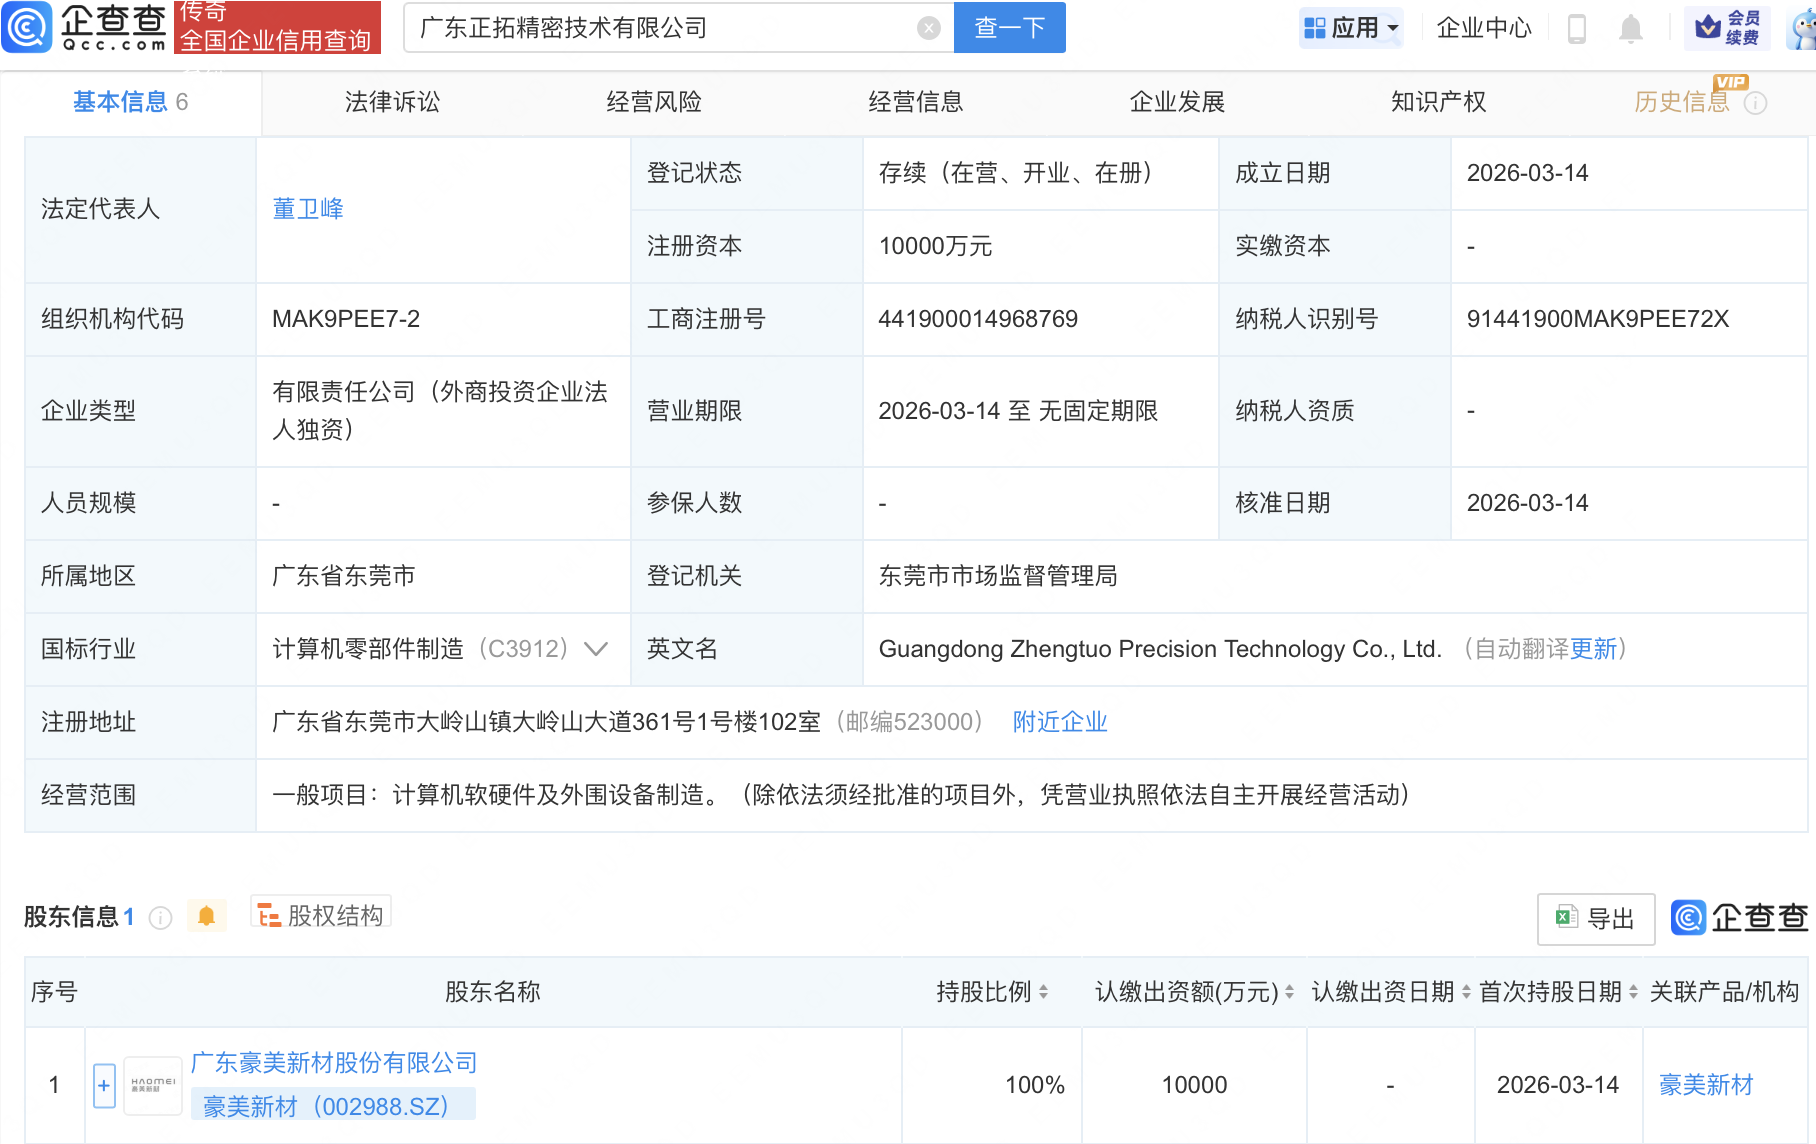Expand the shareholder row with the plus icon
Viewport: 1816px width, 1144px height.
(103, 1084)
